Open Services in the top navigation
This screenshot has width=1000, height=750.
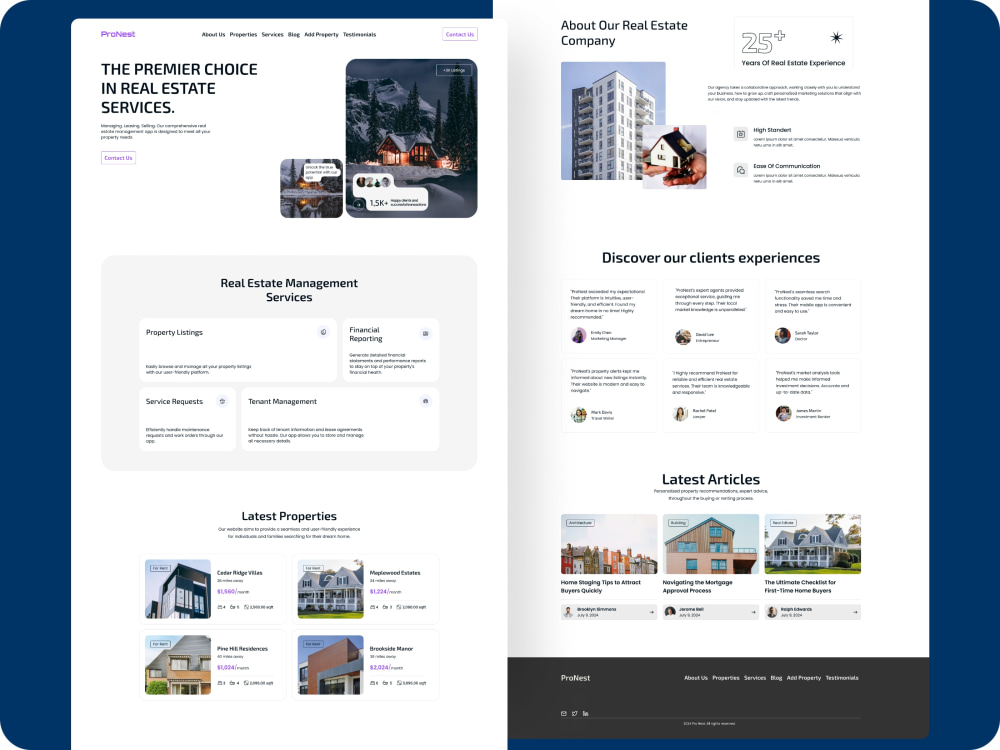click(x=272, y=34)
